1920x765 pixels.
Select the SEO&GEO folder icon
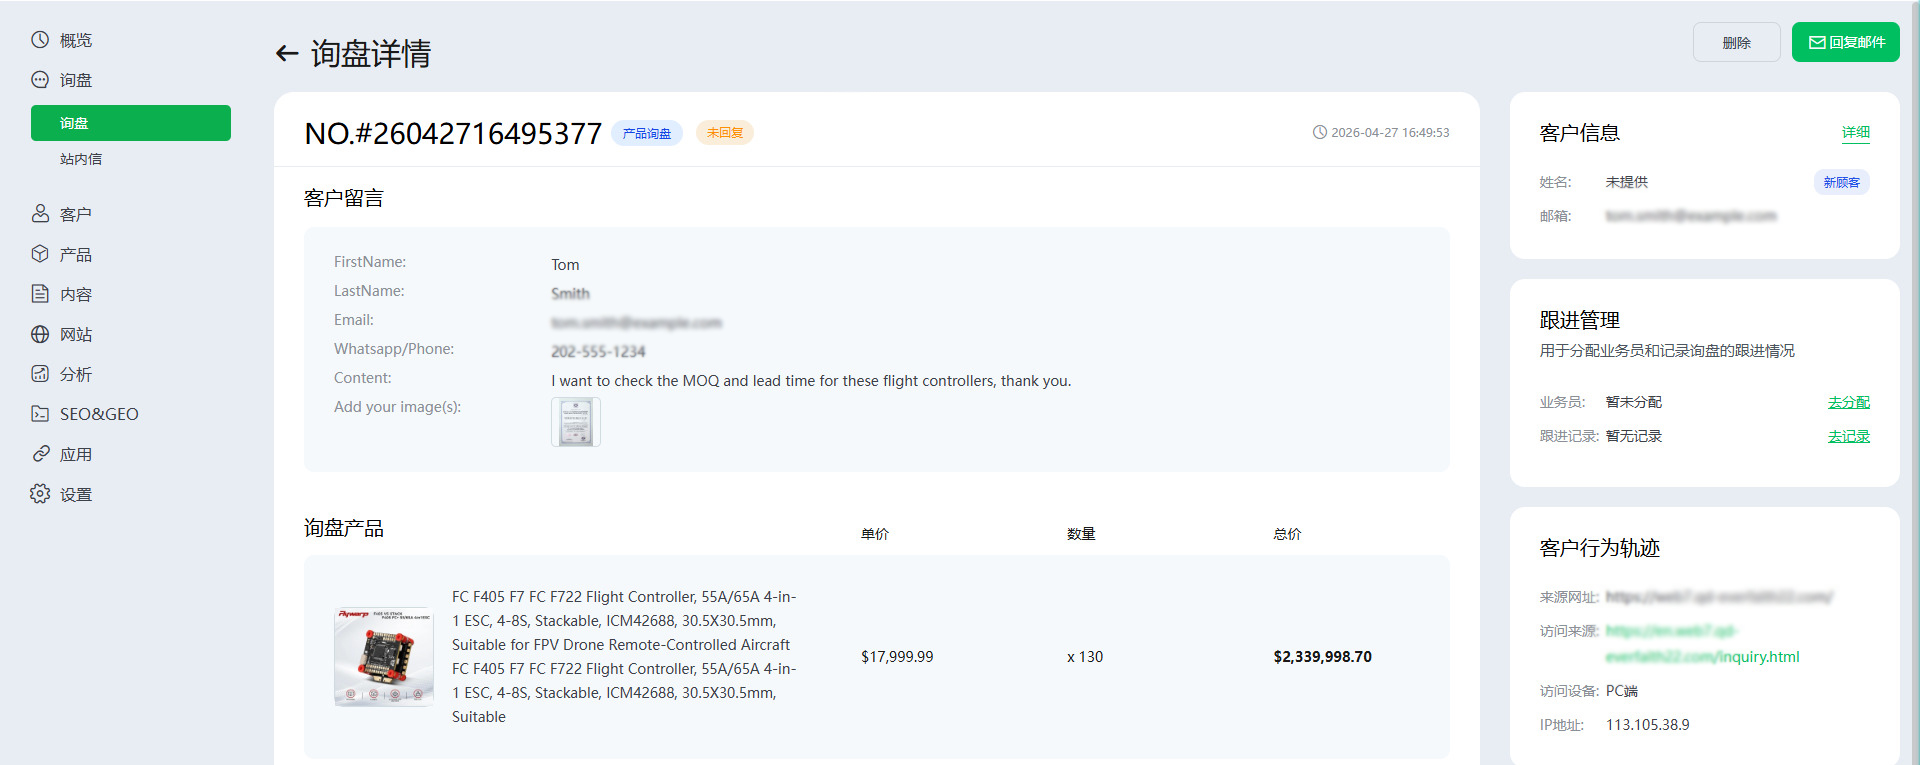pyautogui.click(x=40, y=414)
